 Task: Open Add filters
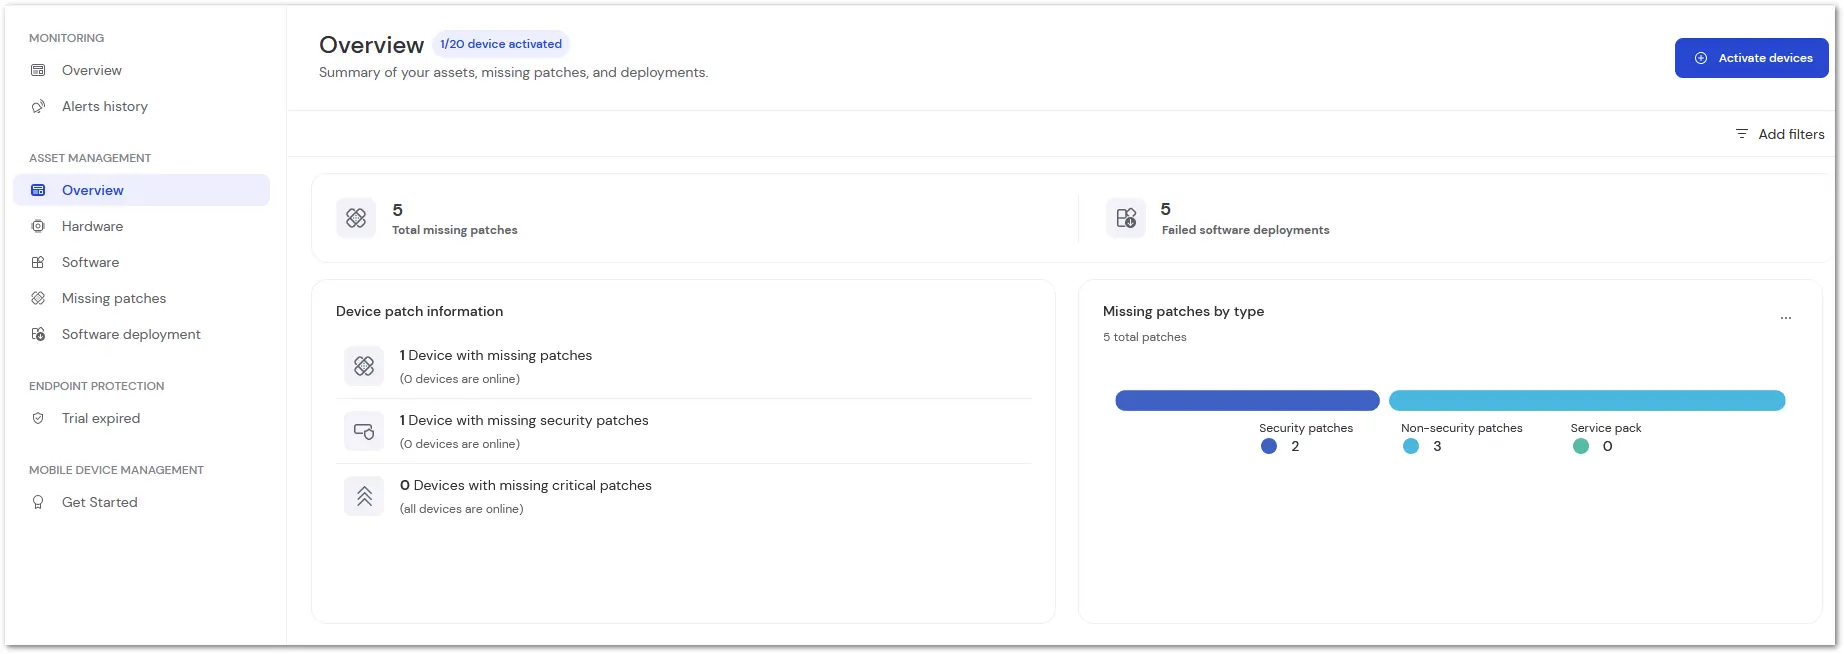pyautogui.click(x=1780, y=134)
